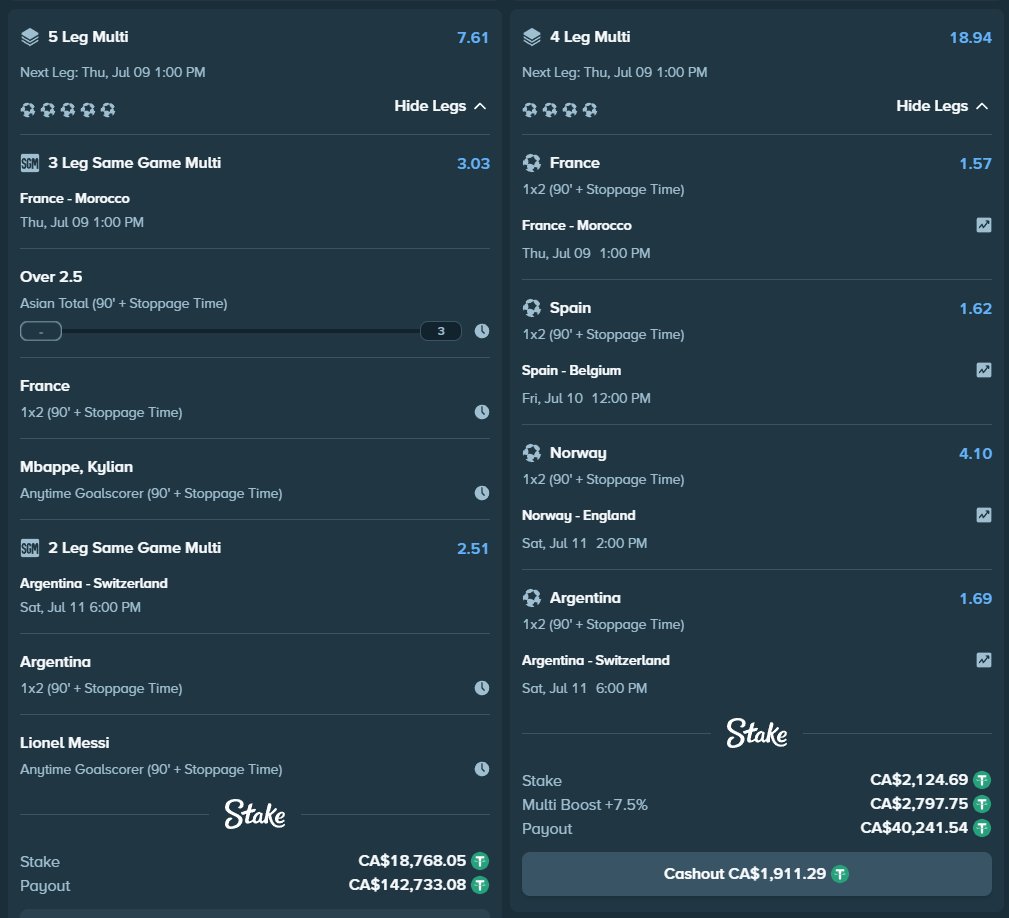Screen dimensions: 1009x918
Task: Click Argentina - Switzerland in the left bet card
Action: [94, 583]
